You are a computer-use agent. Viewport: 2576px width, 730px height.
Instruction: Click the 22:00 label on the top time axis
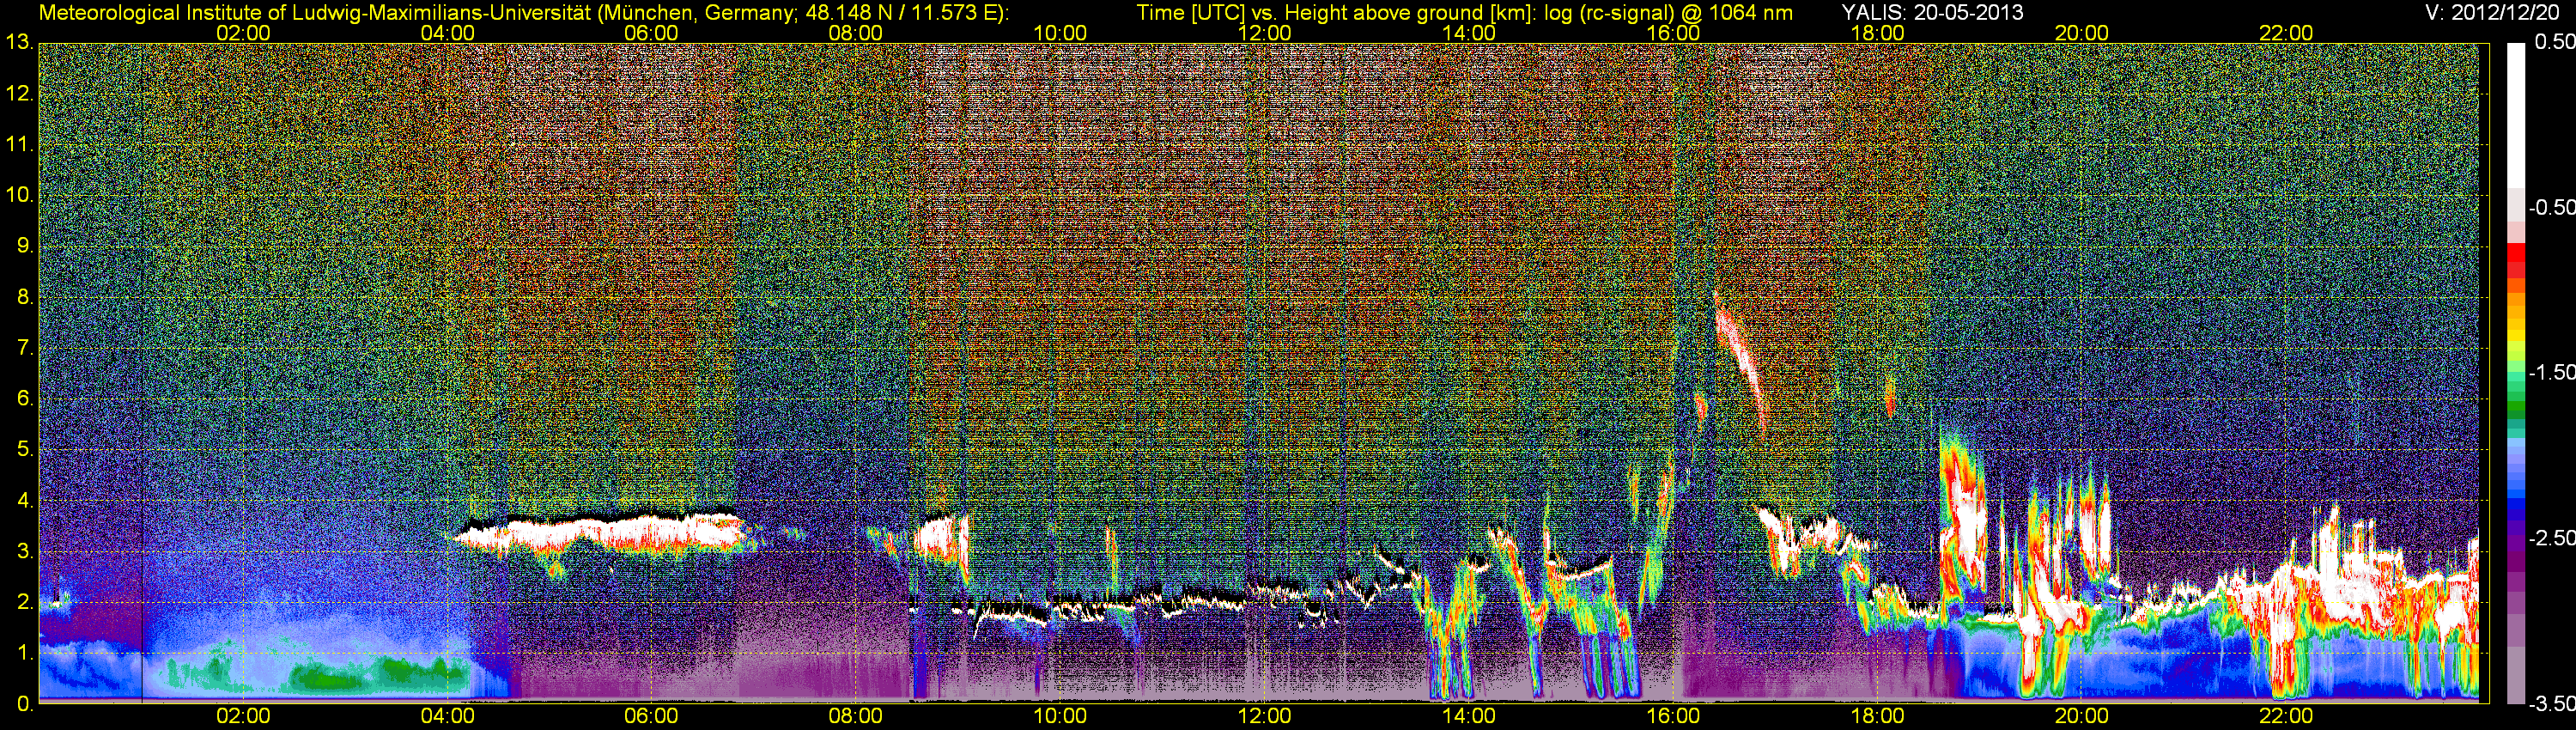(2286, 33)
